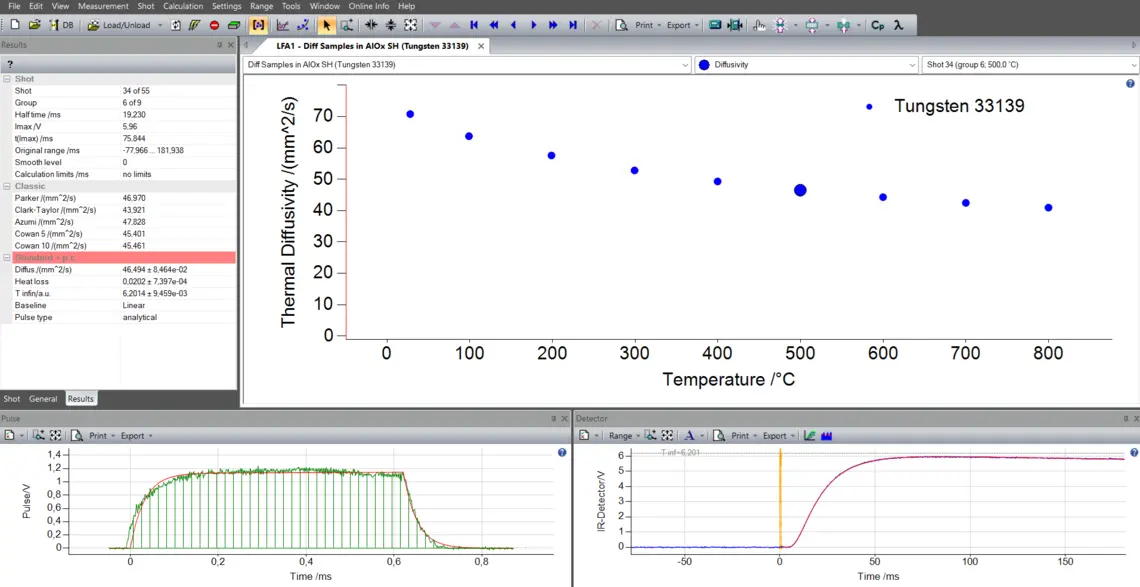Open the Calculation menu
1140x587 pixels.
click(183, 6)
